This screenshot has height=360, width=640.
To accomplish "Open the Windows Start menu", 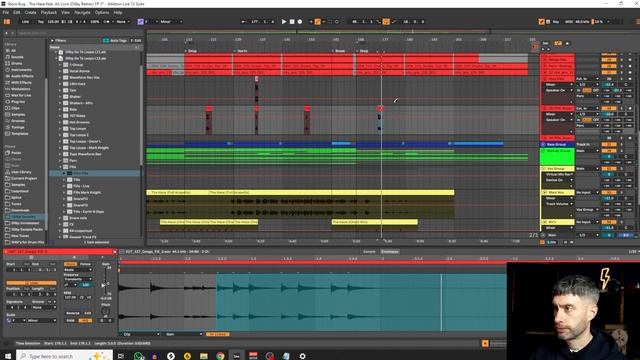I will pos(8,356).
